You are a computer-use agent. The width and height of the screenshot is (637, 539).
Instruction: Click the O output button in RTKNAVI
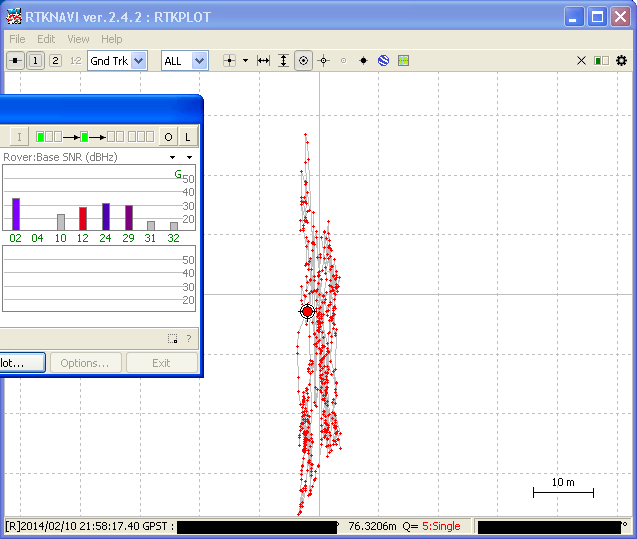pyautogui.click(x=168, y=136)
